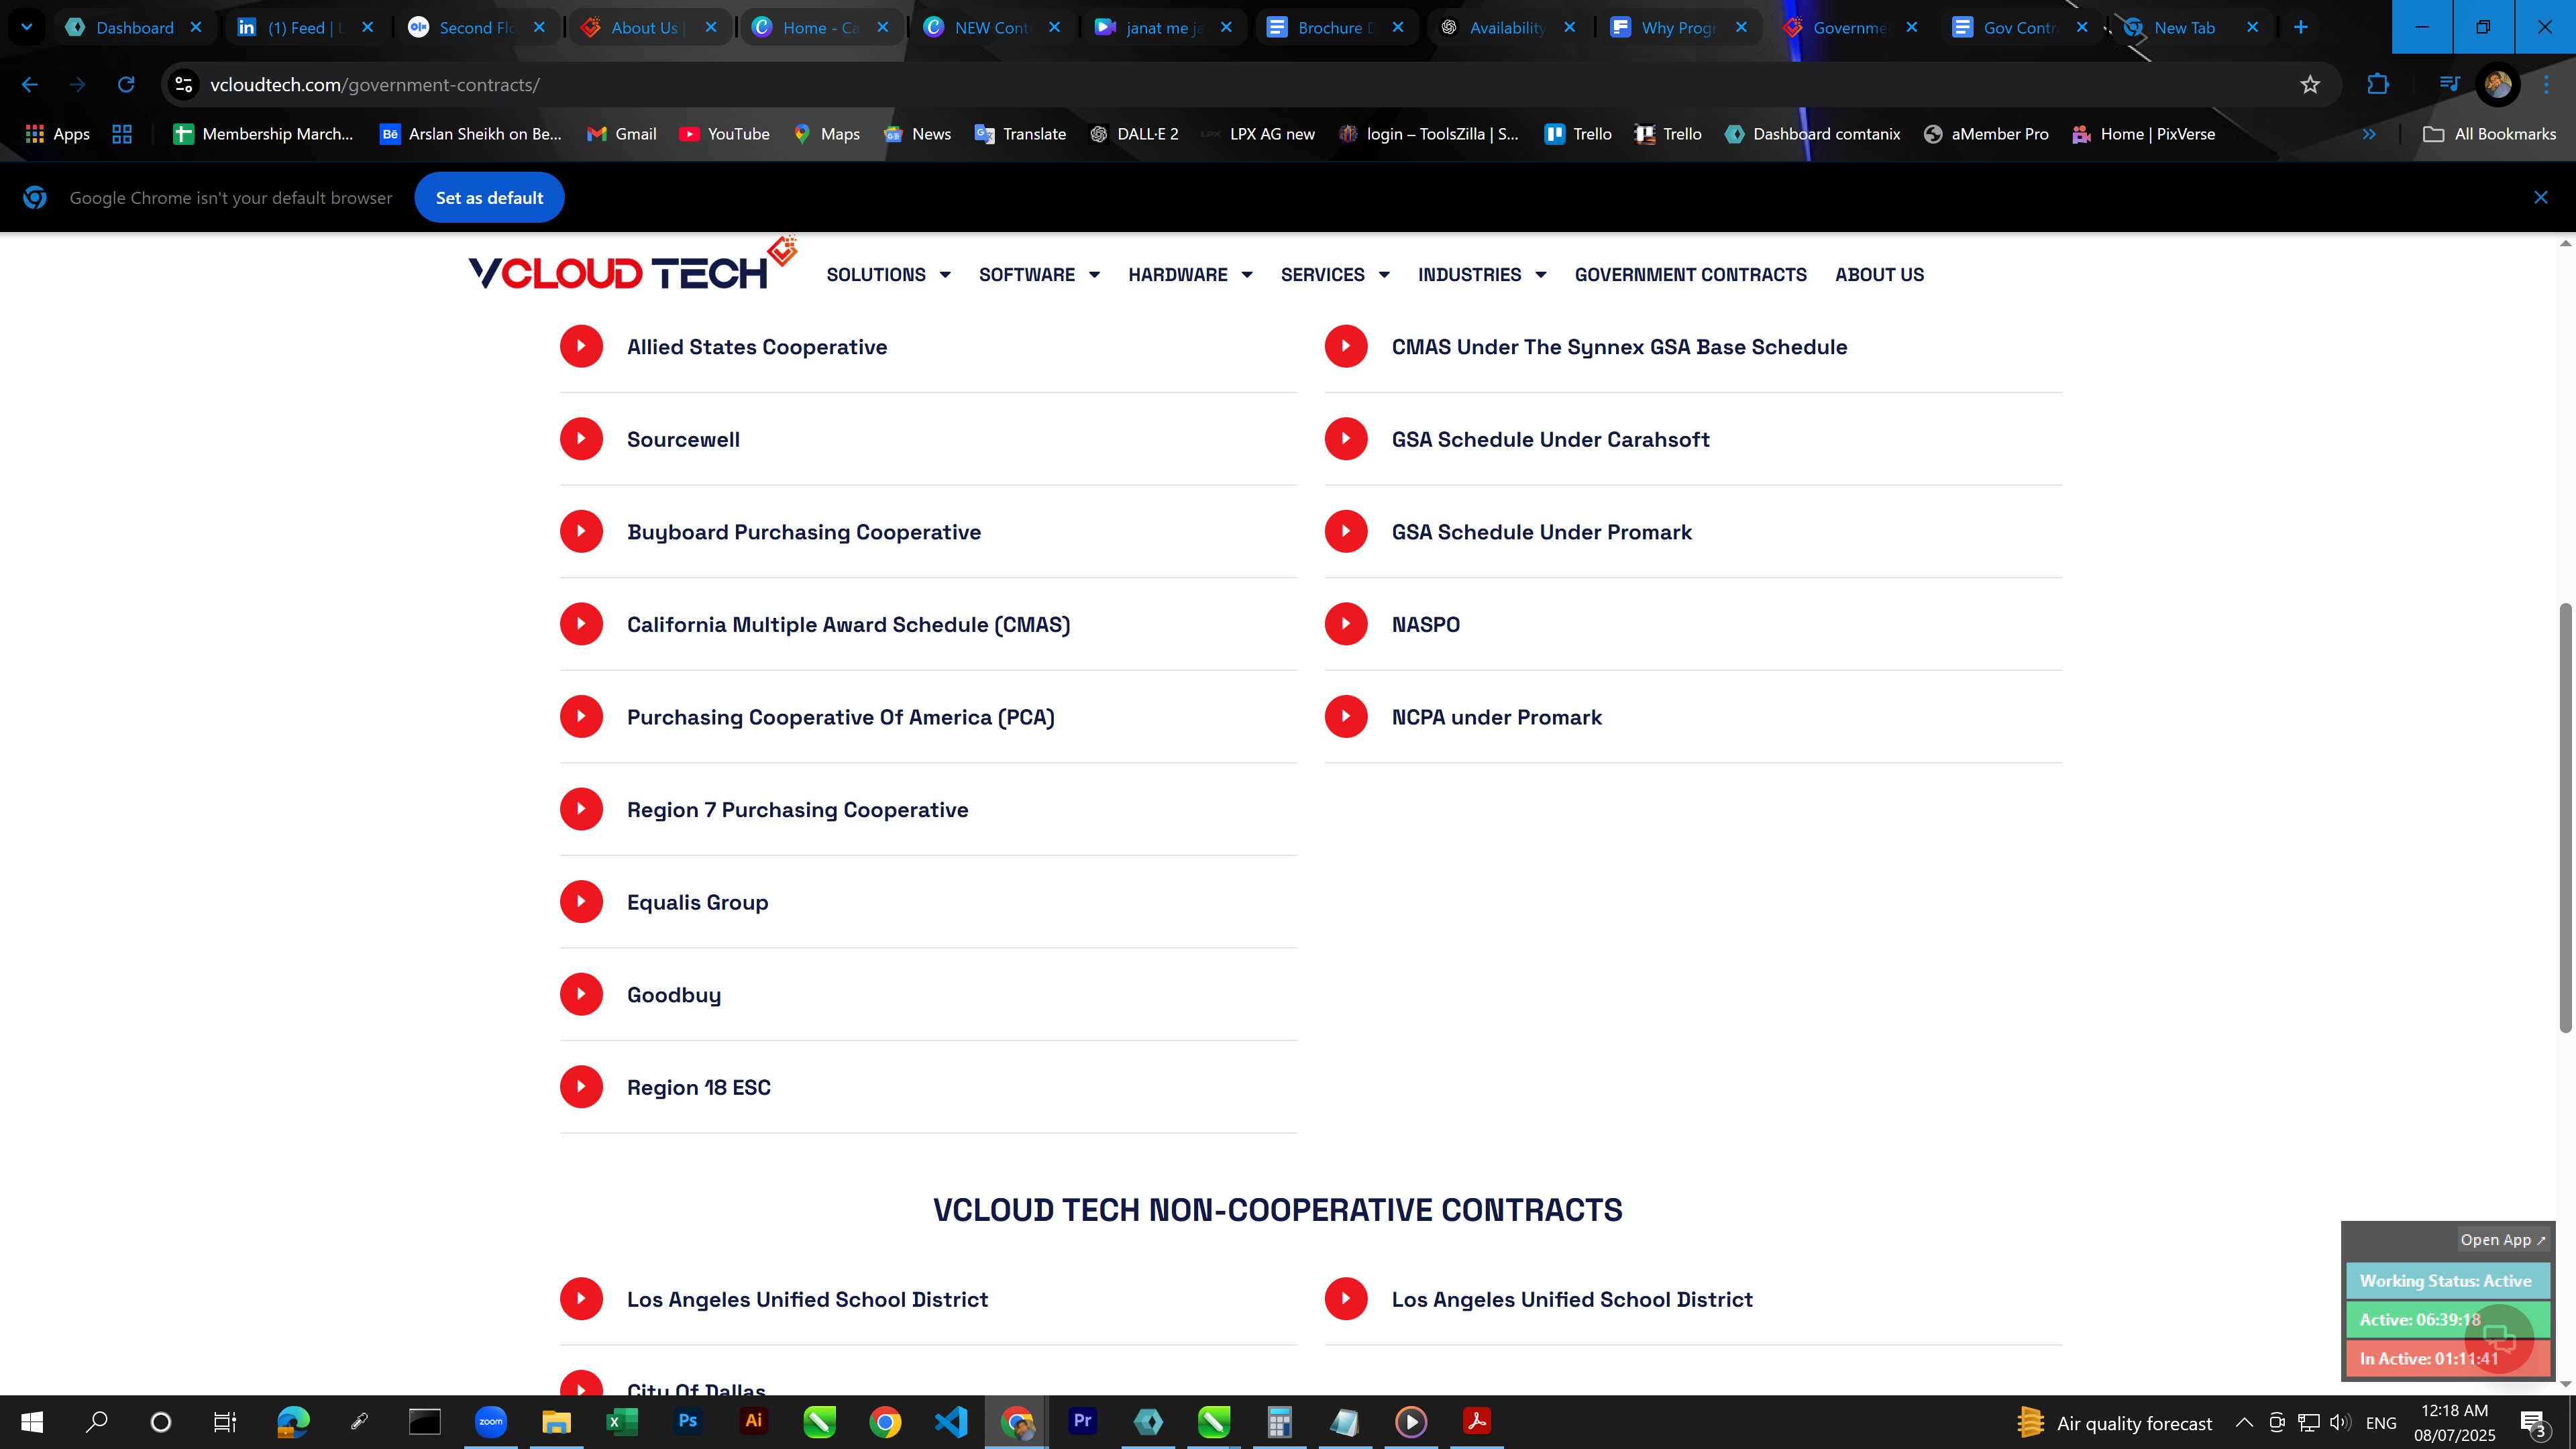Click the red arrow icon beside NCPA under Promark
Image resolution: width=2576 pixels, height=1449 pixels.
tap(1346, 717)
